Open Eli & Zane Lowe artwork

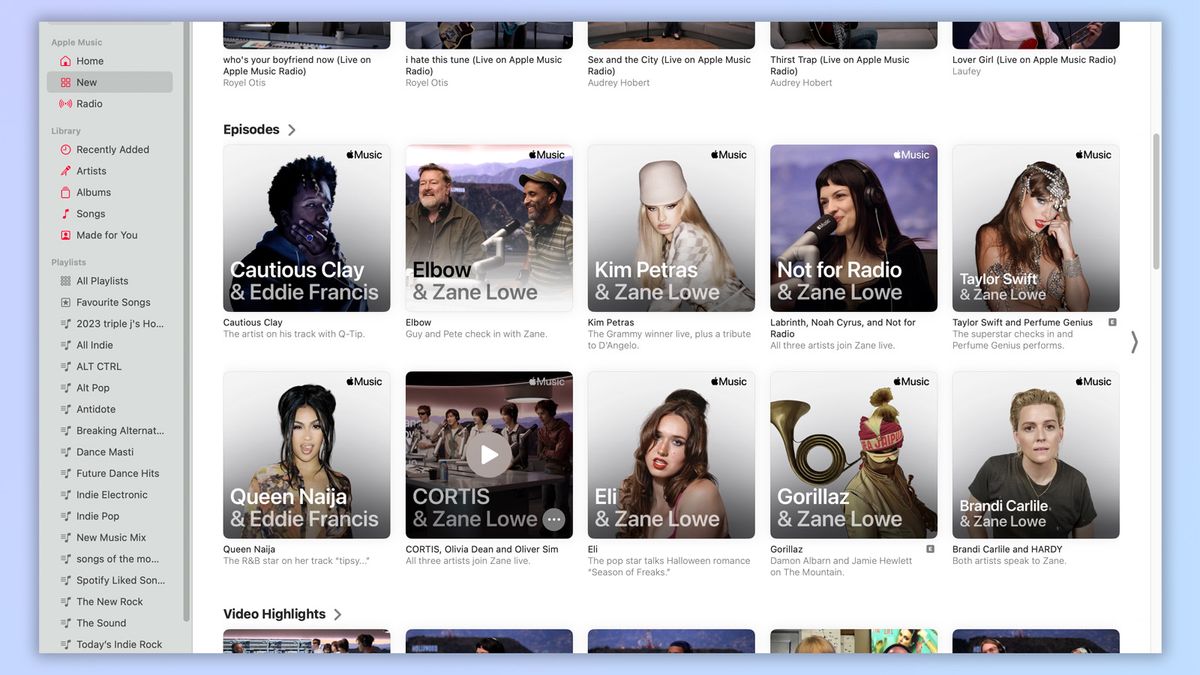coord(671,455)
